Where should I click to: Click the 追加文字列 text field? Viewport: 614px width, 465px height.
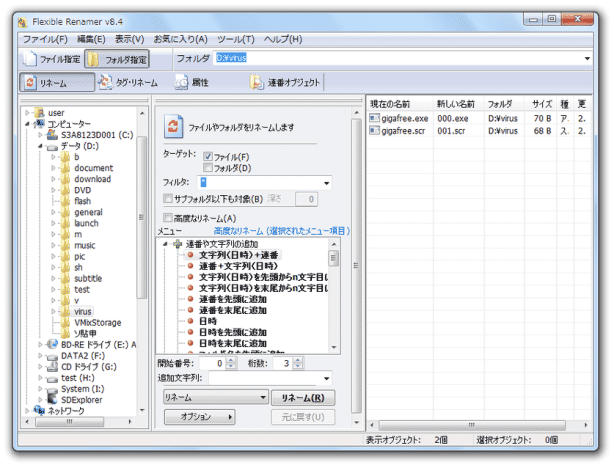tap(265, 378)
